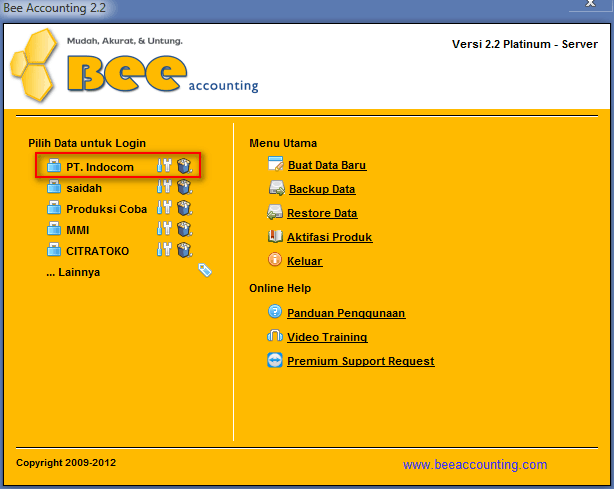
Task: Open tools icon for Produksi Coba
Action: coord(164,208)
